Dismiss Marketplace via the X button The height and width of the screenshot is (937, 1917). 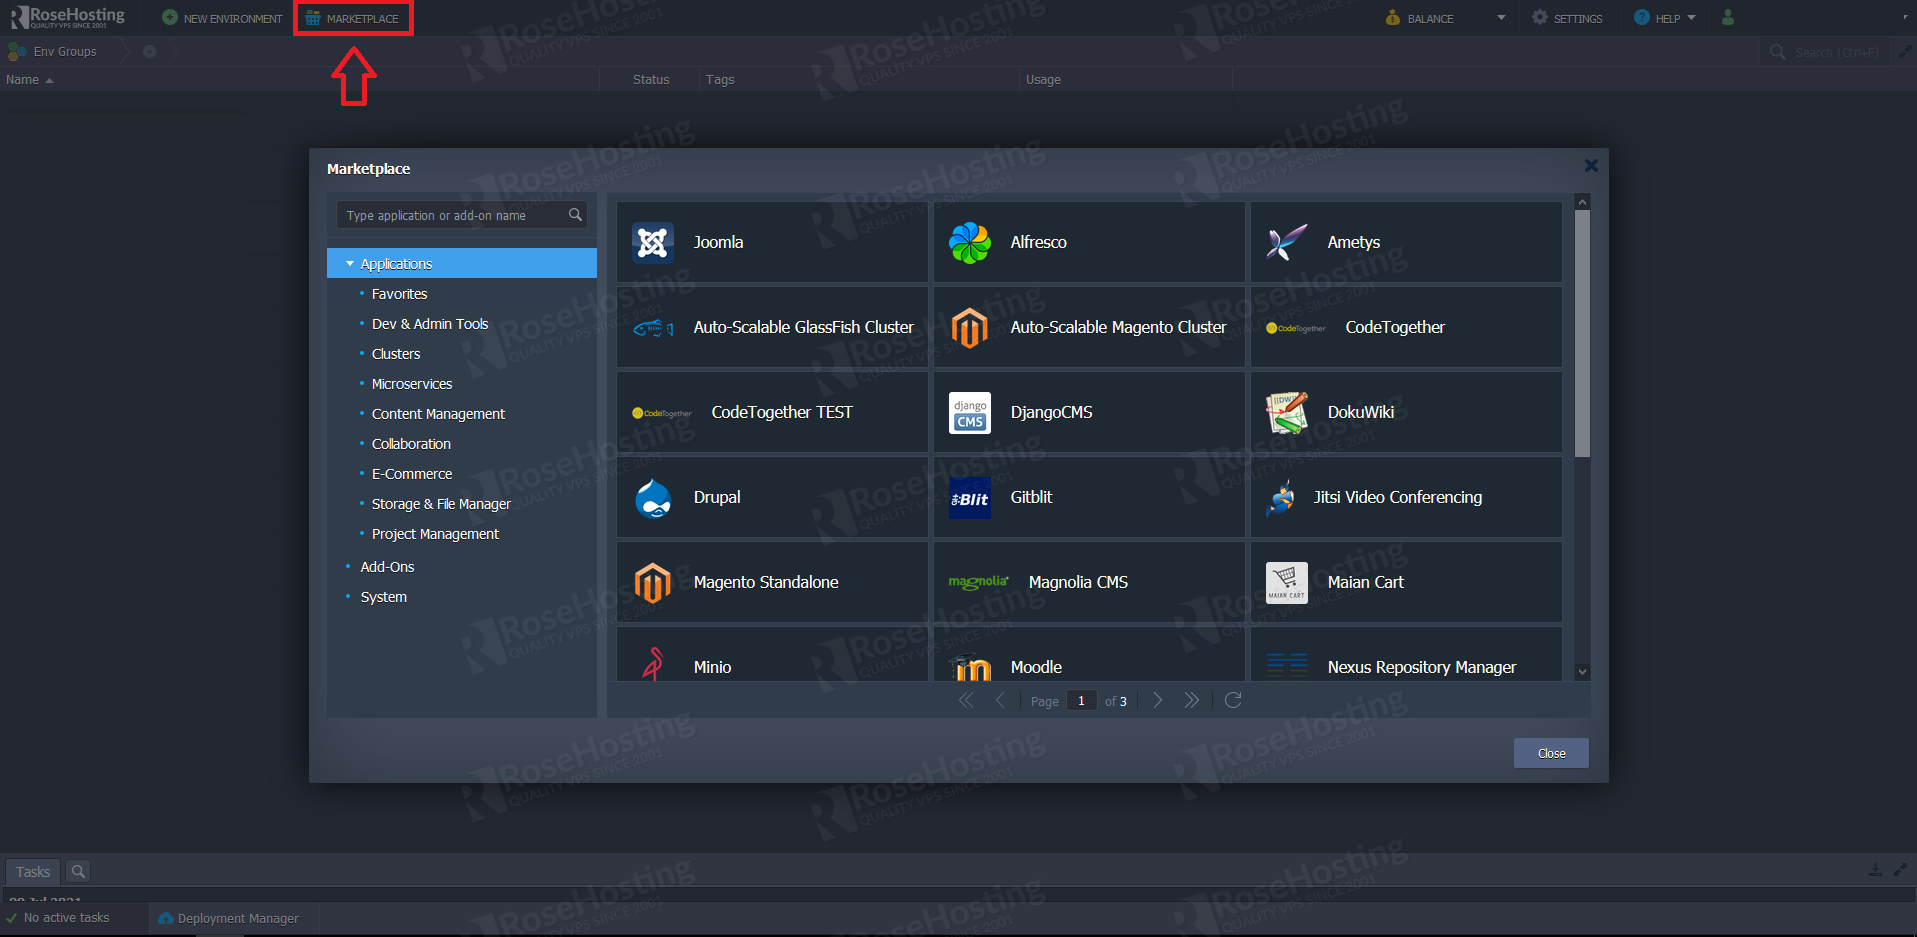tap(1591, 166)
